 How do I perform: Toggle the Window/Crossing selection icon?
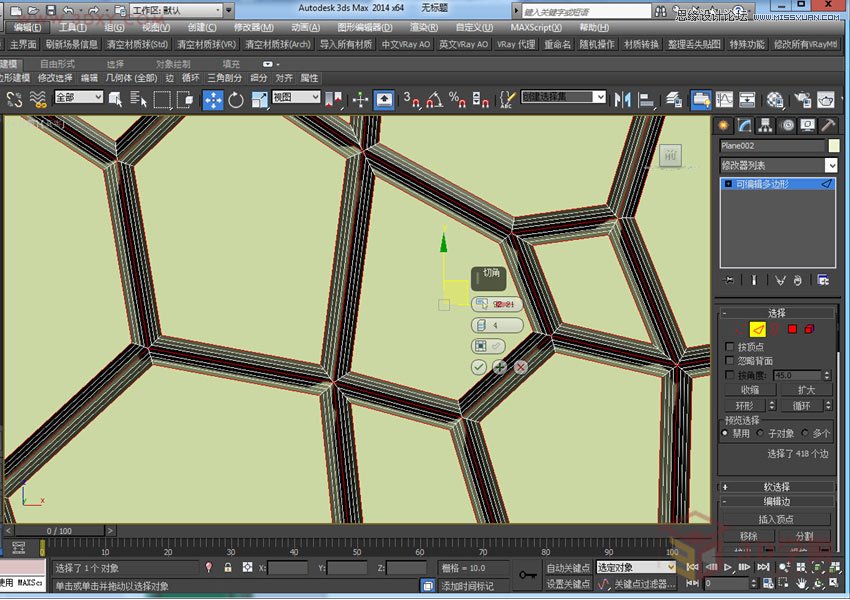pos(185,100)
